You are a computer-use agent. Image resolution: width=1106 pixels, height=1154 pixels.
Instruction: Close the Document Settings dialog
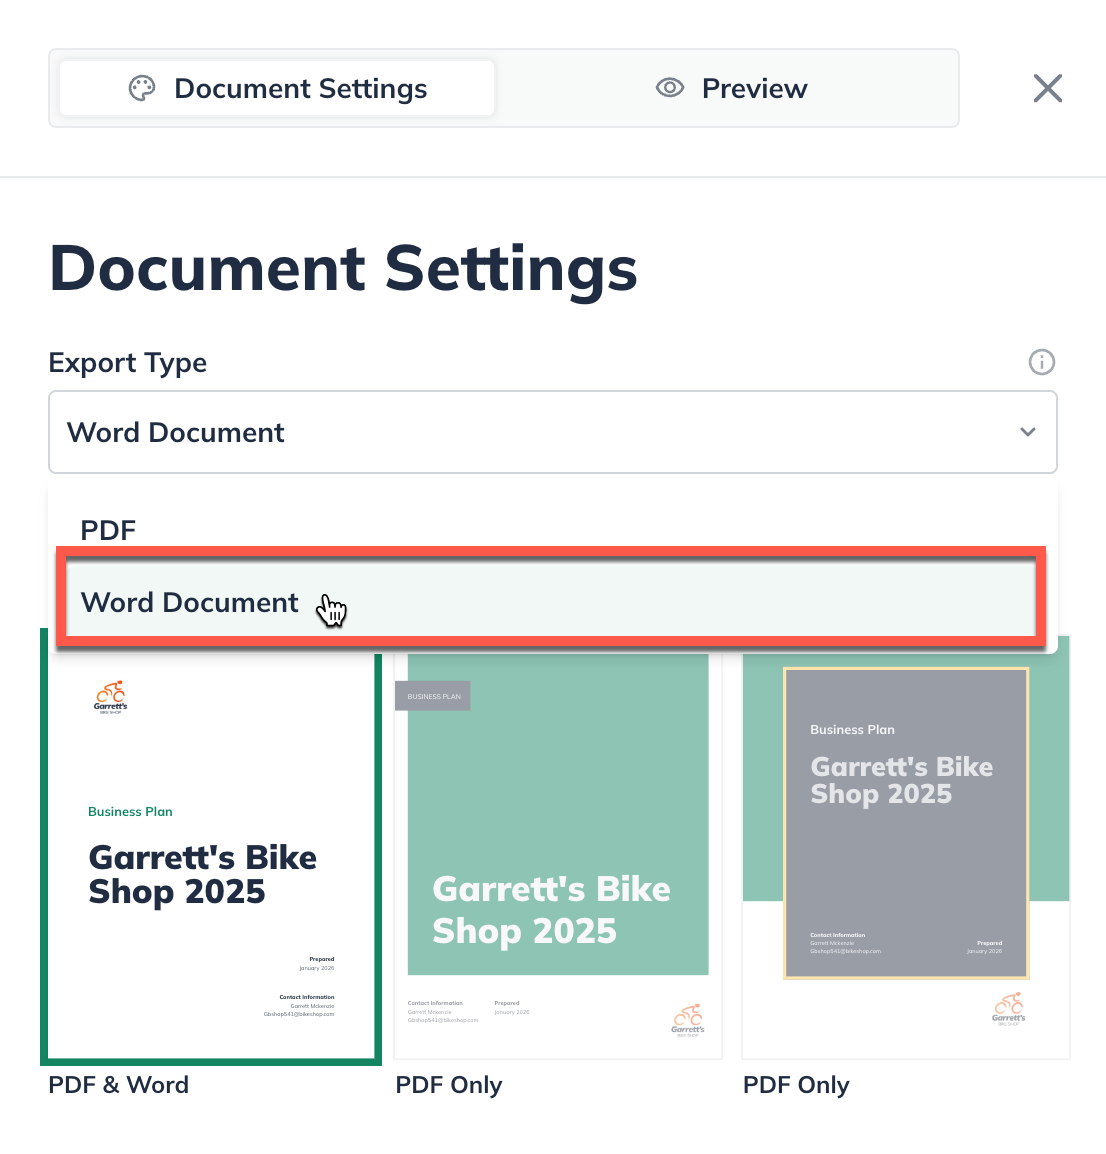pyautogui.click(x=1047, y=88)
